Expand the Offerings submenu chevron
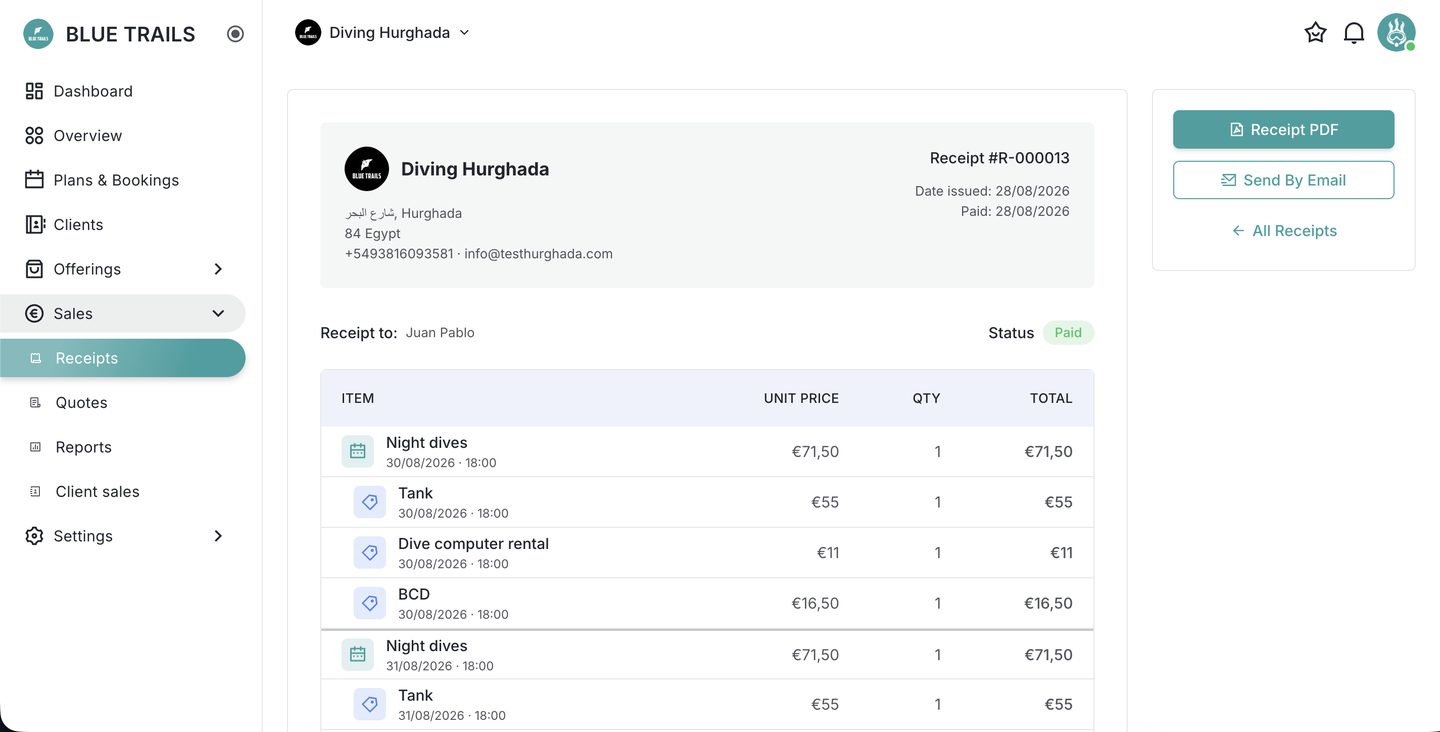 218,269
